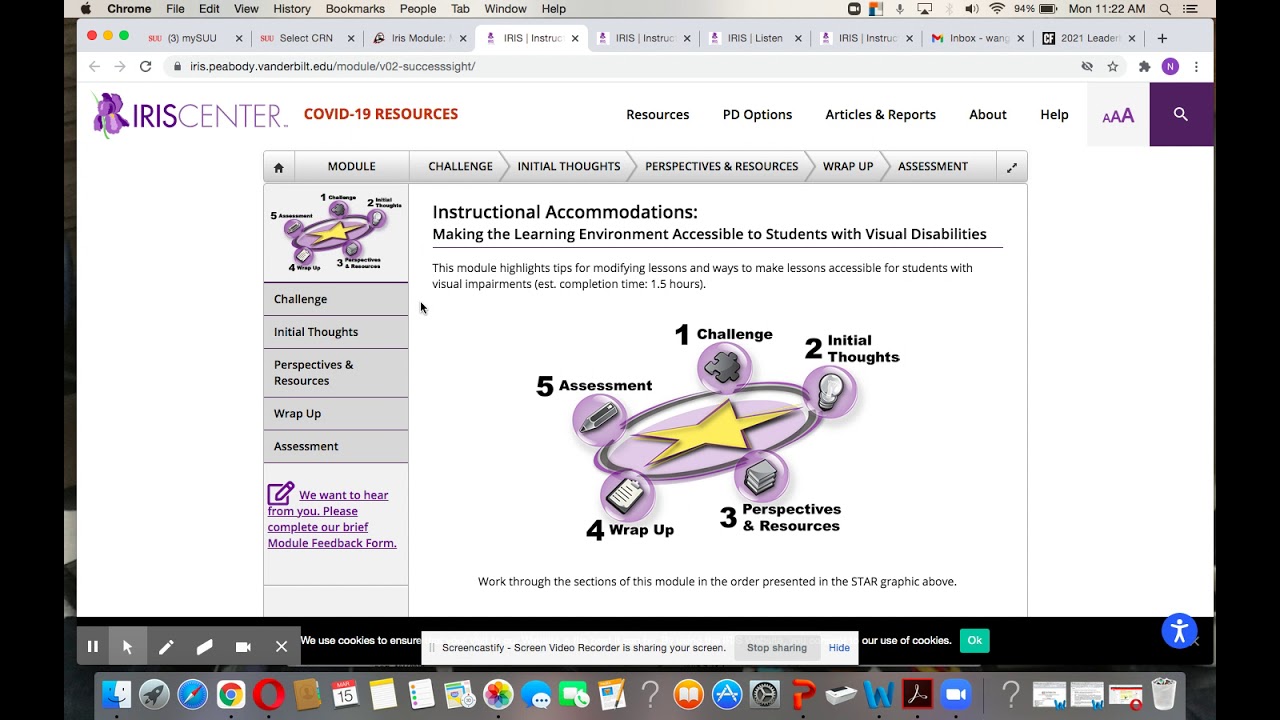
Task: Select INITIAL THOUGHTS breadcrumb tab
Action: pos(568,167)
